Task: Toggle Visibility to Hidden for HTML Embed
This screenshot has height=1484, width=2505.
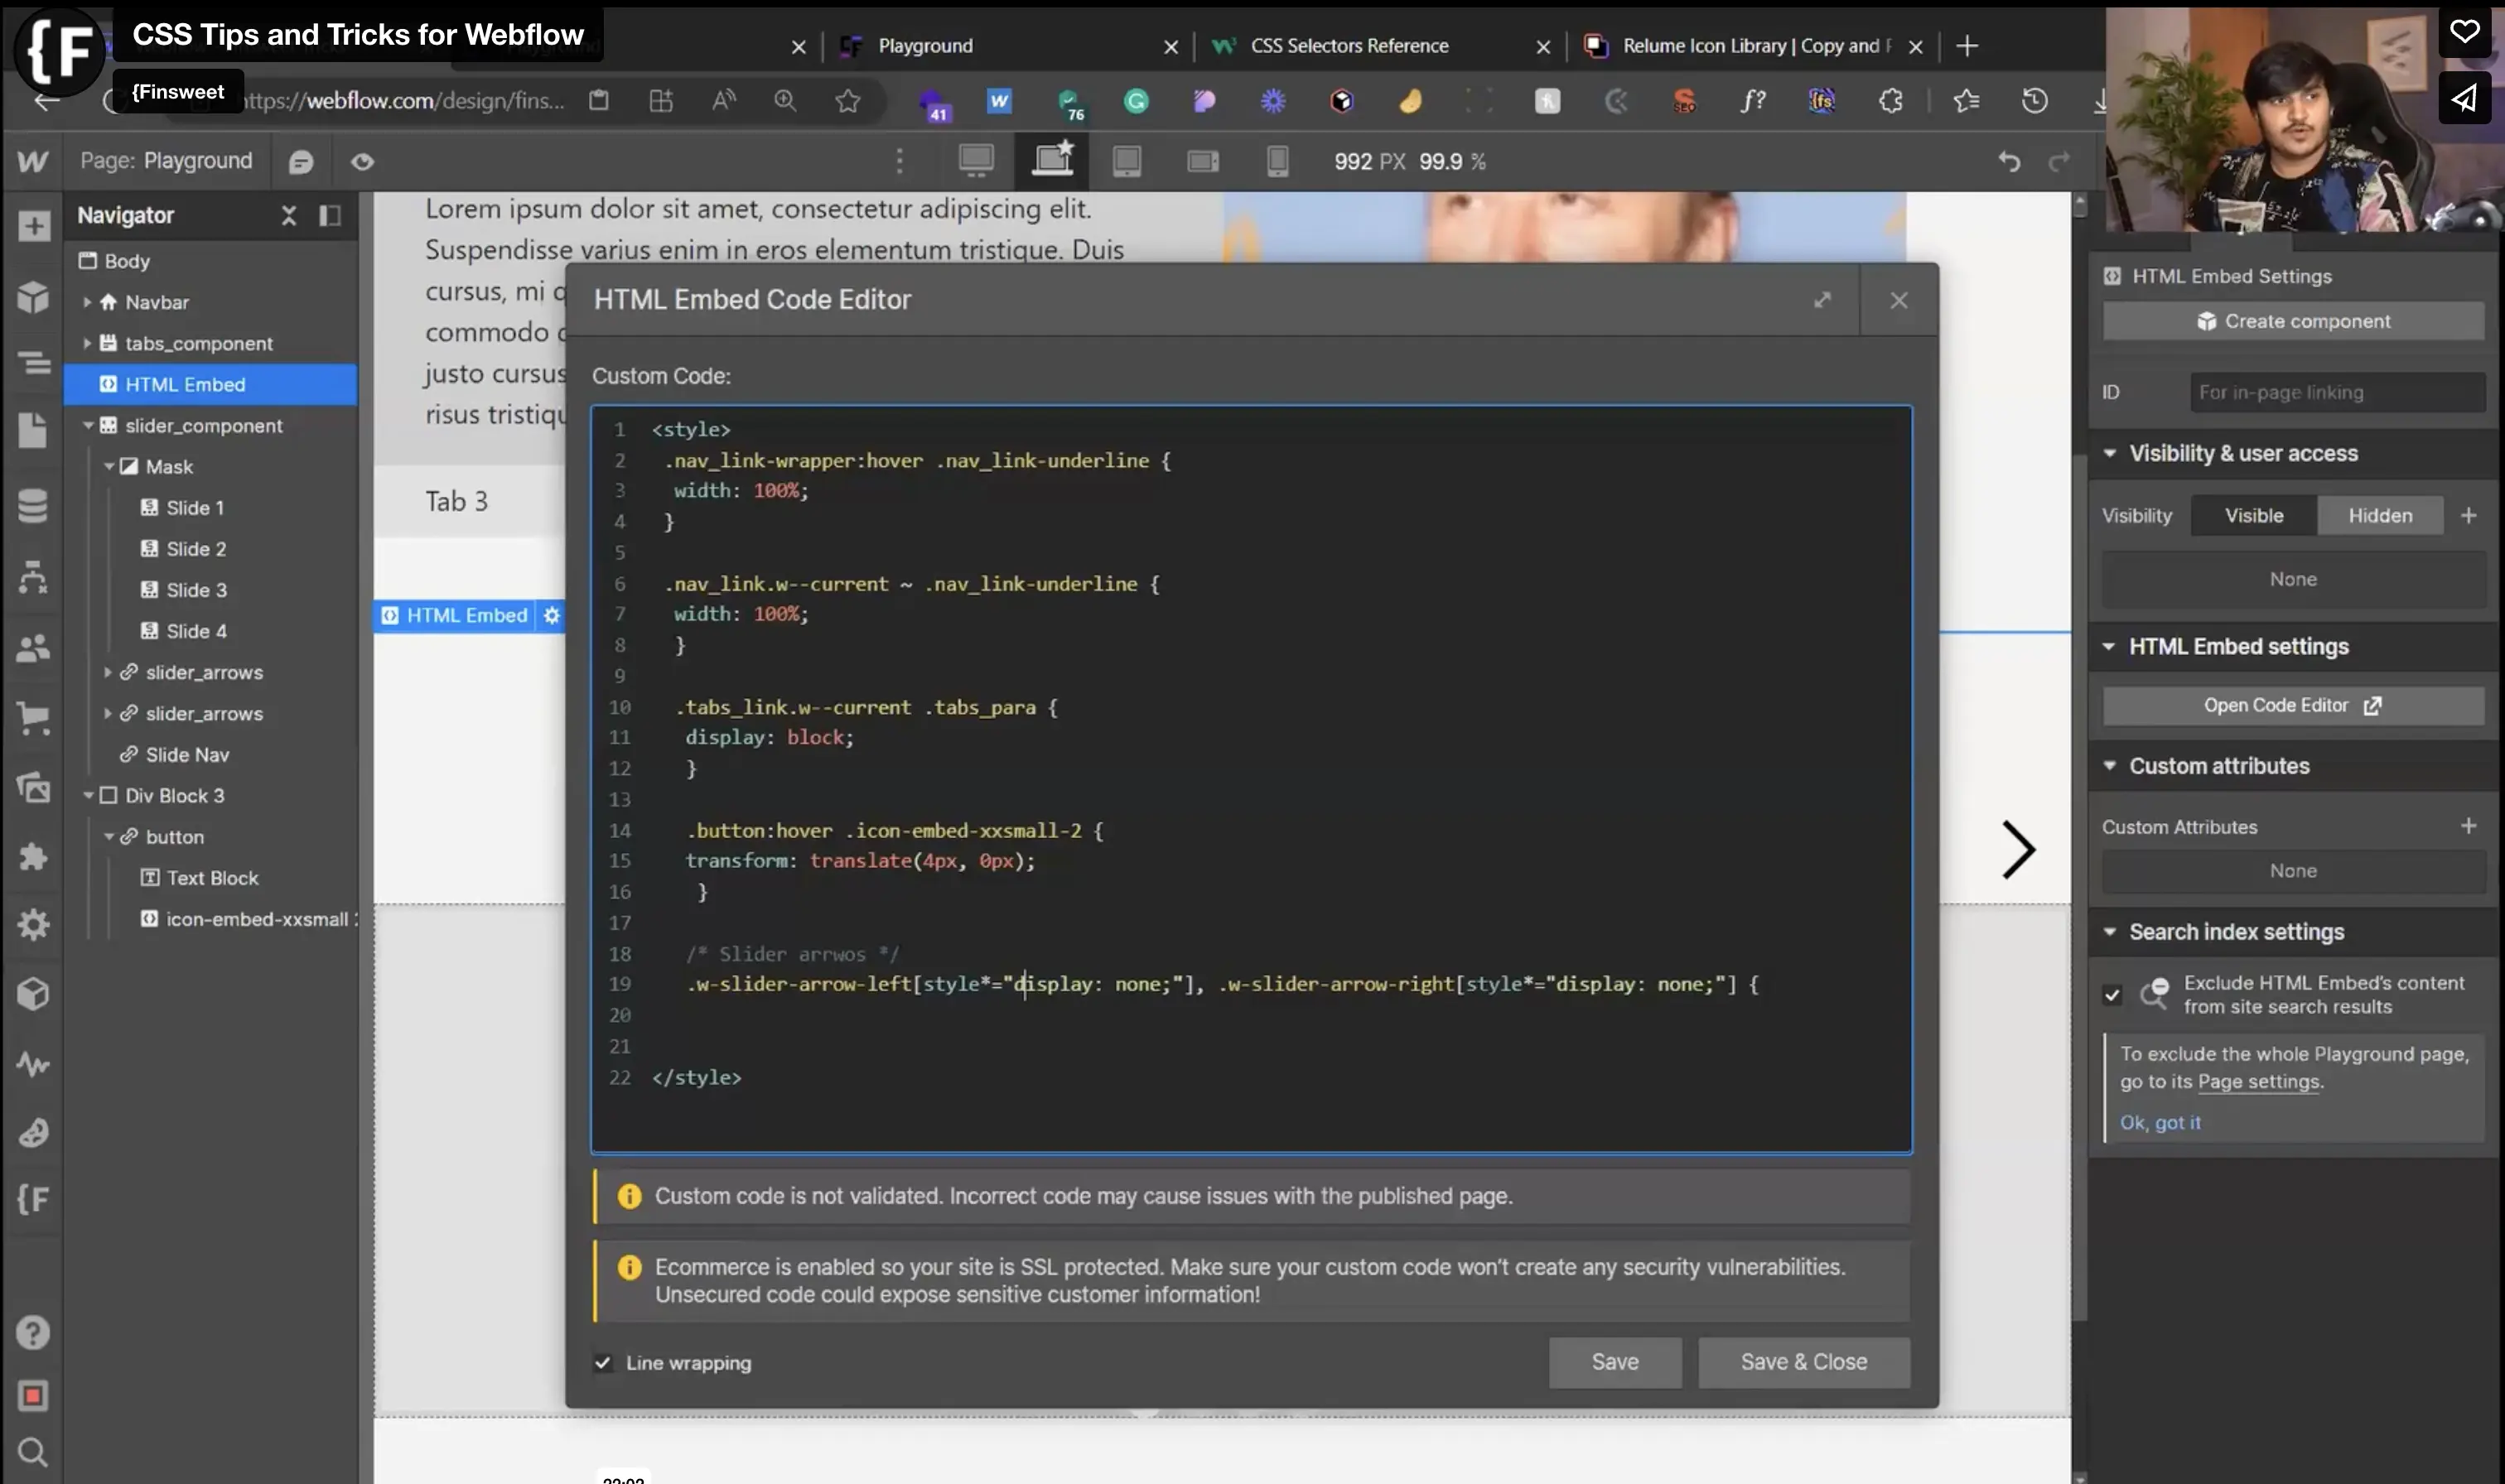Action: [x=2382, y=516]
